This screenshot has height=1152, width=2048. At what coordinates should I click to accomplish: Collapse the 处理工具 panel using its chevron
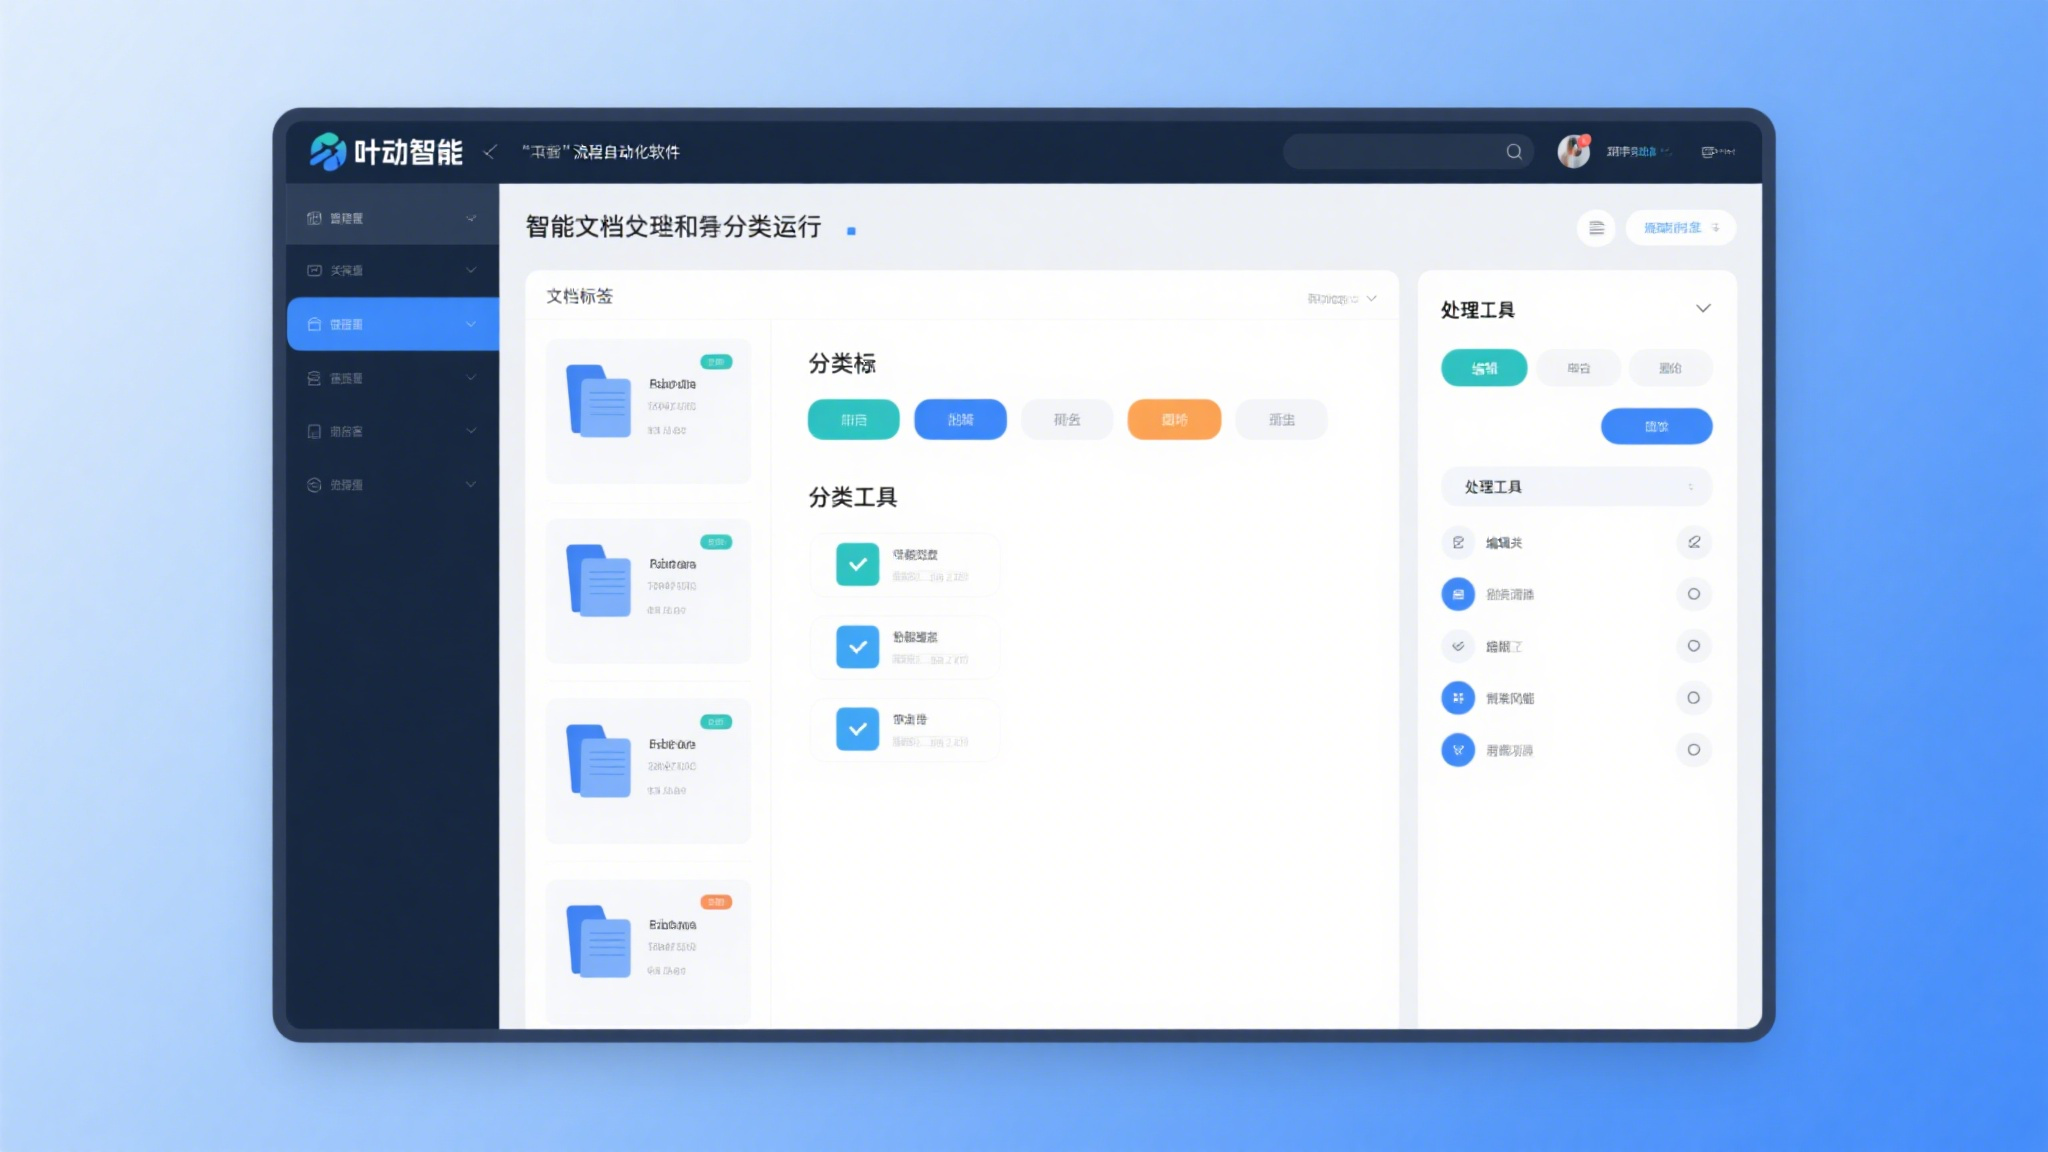click(1703, 309)
